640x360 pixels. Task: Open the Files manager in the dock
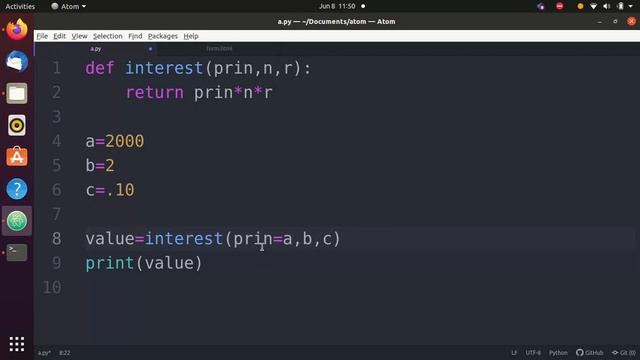click(17, 93)
